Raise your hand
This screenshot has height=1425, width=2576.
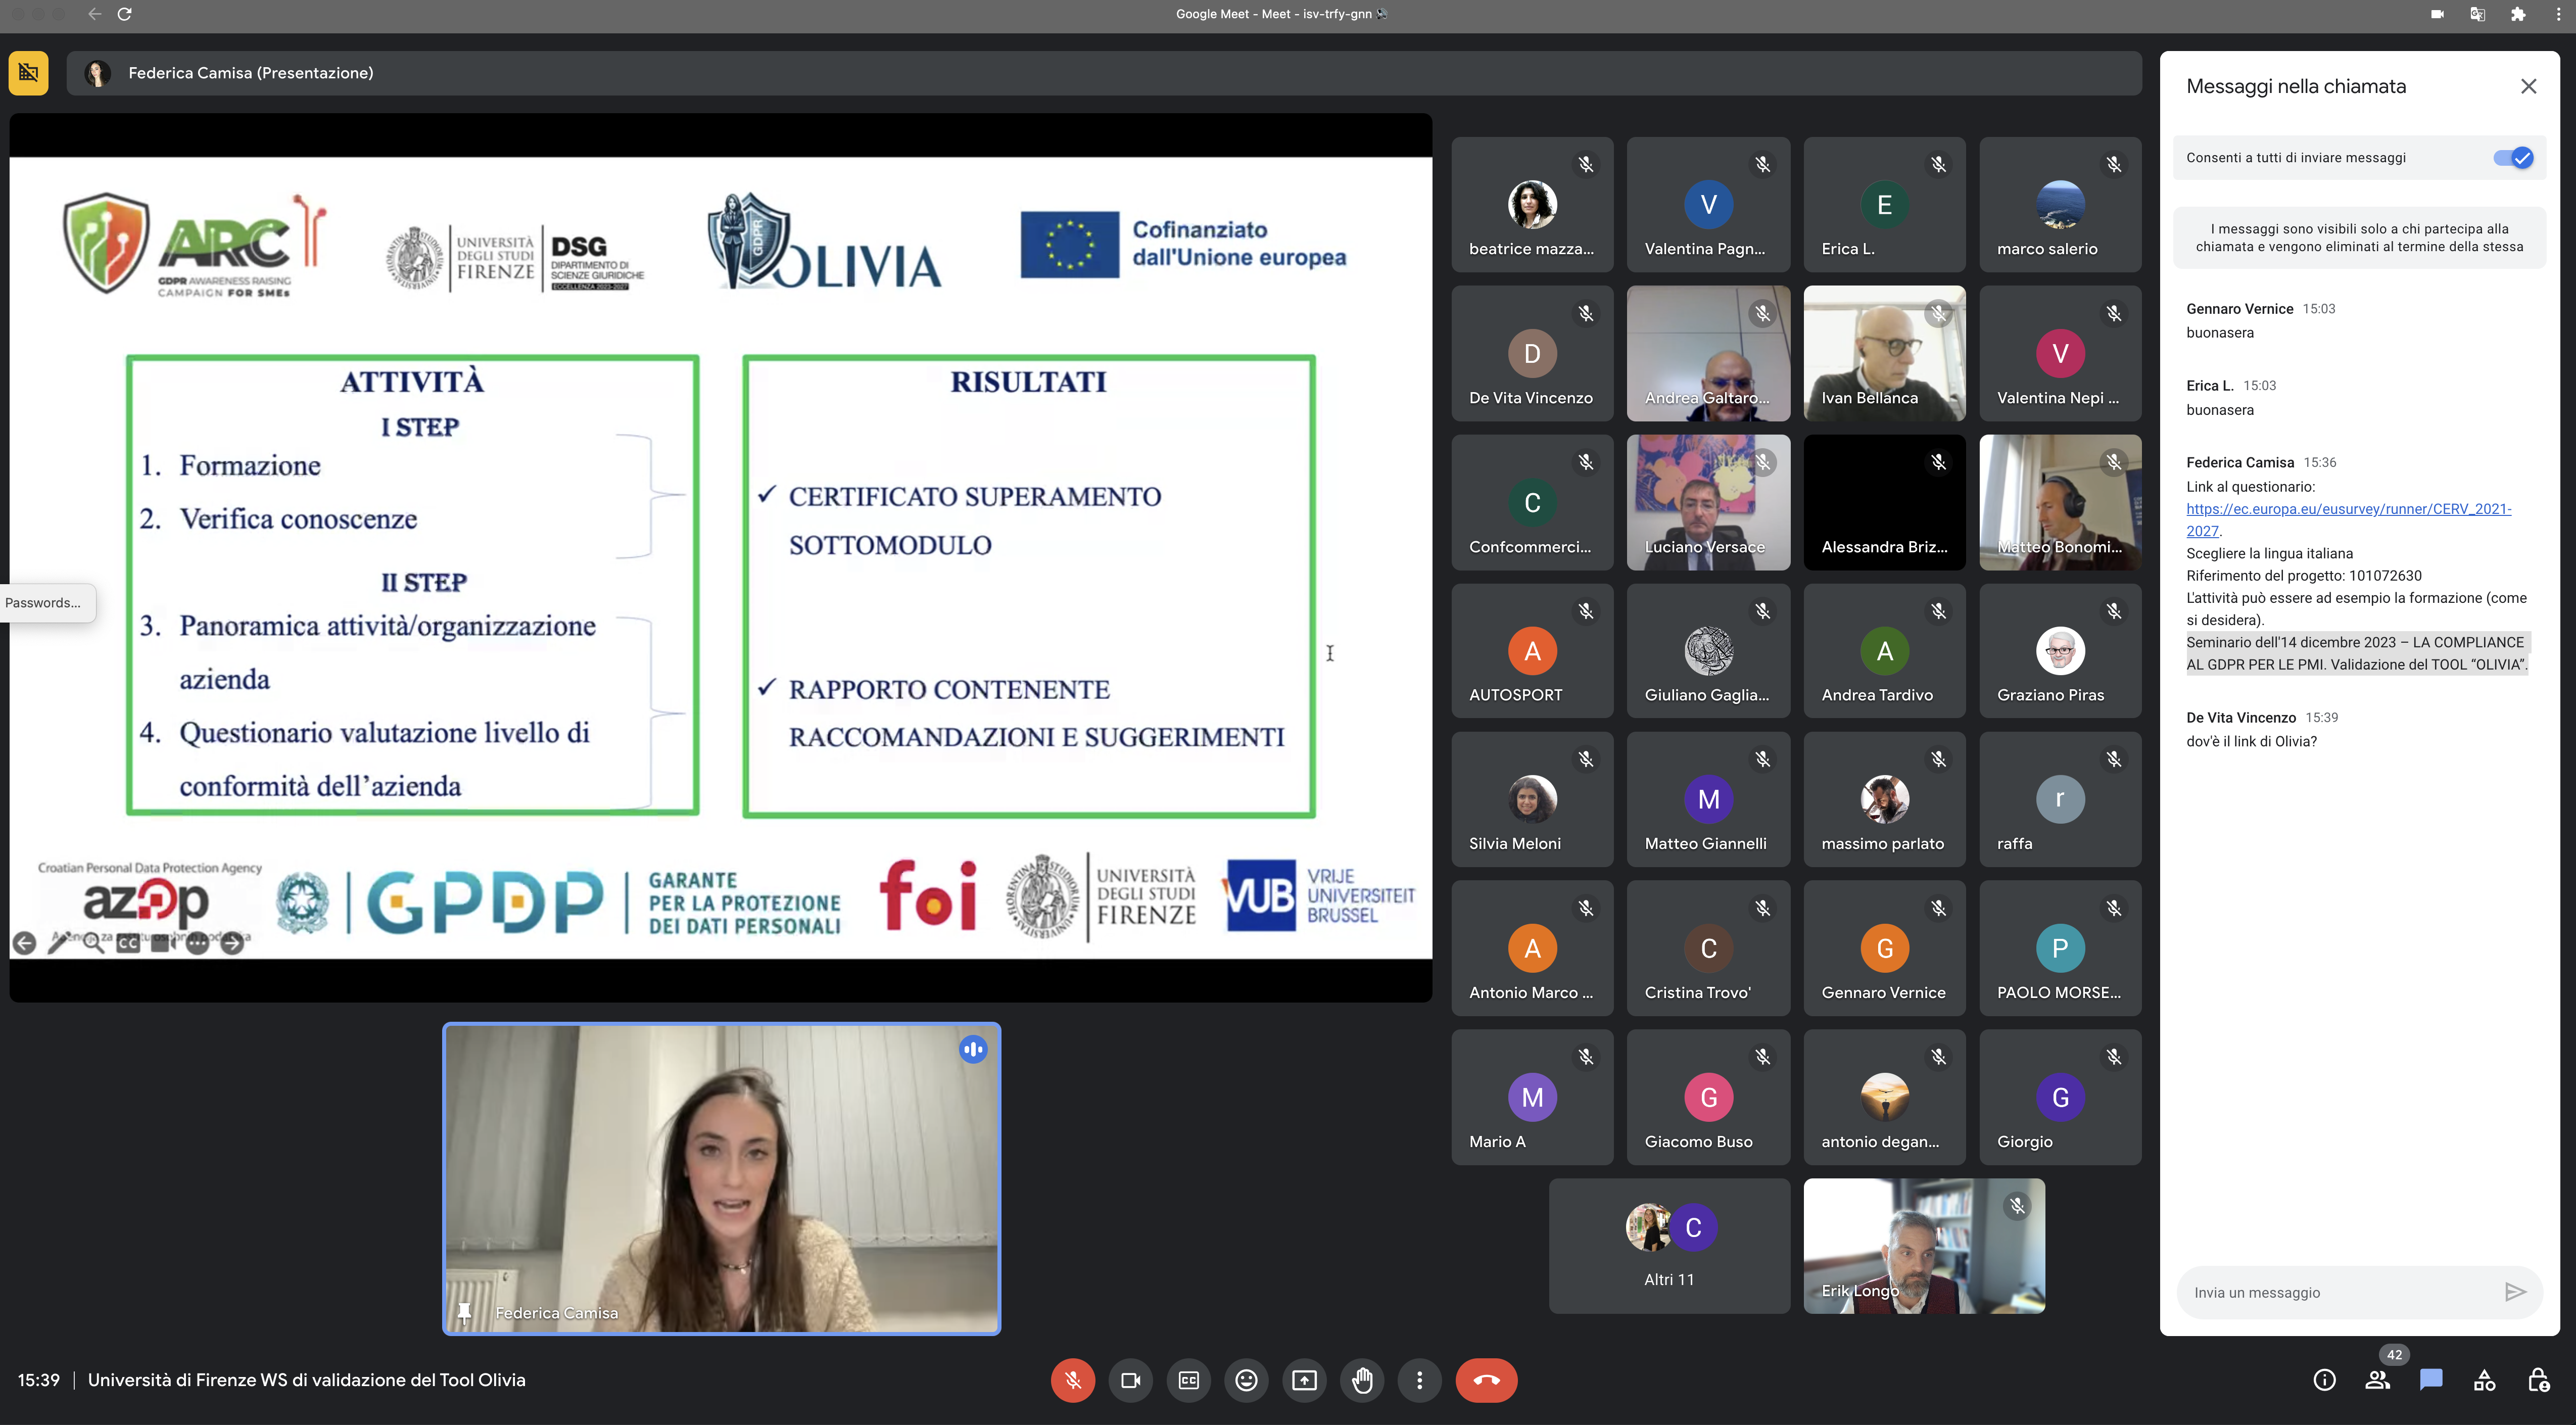pyautogui.click(x=1362, y=1380)
